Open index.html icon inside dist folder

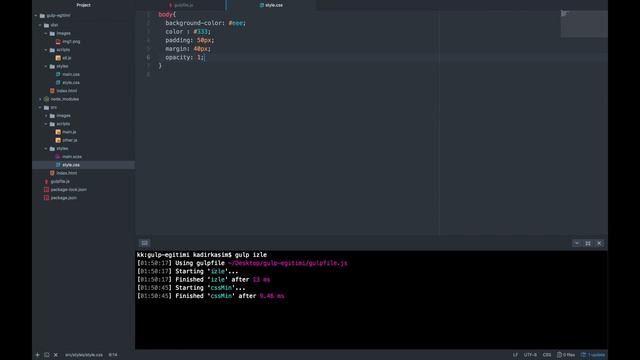(52, 91)
